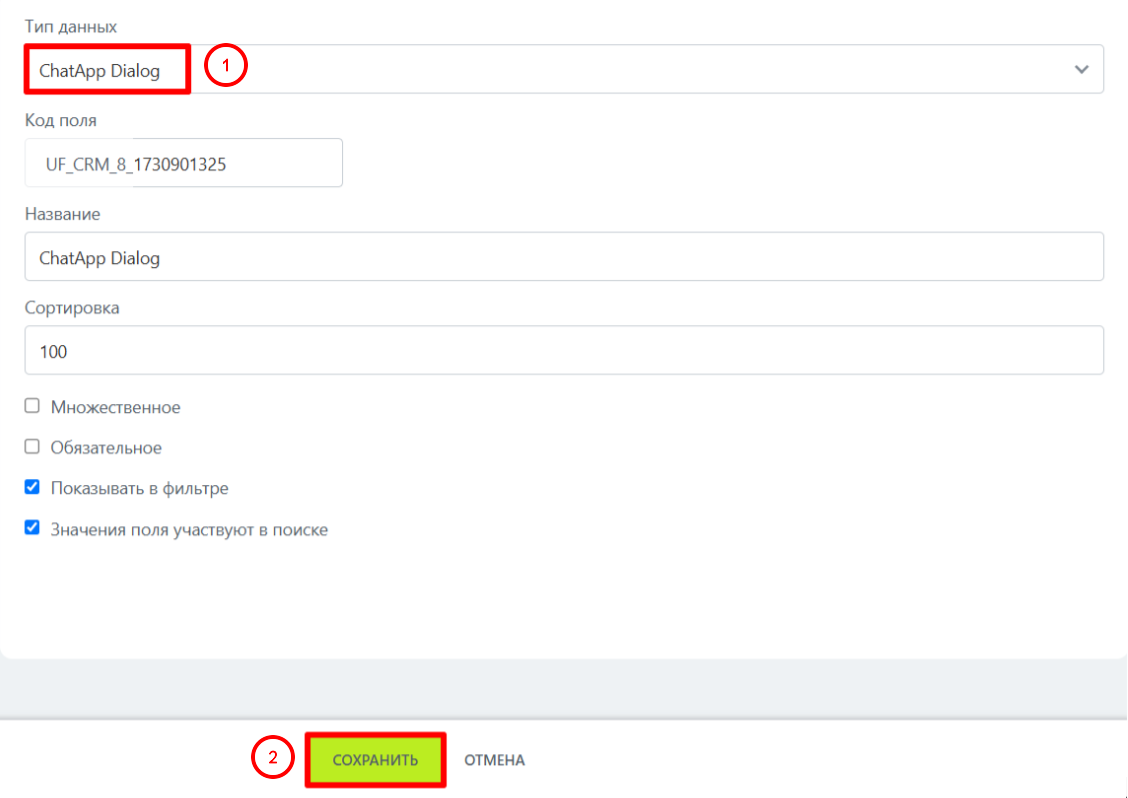The height and width of the screenshot is (798, 1128).
Task: Click the Множественное label text
Action: (x=115, y=408)
